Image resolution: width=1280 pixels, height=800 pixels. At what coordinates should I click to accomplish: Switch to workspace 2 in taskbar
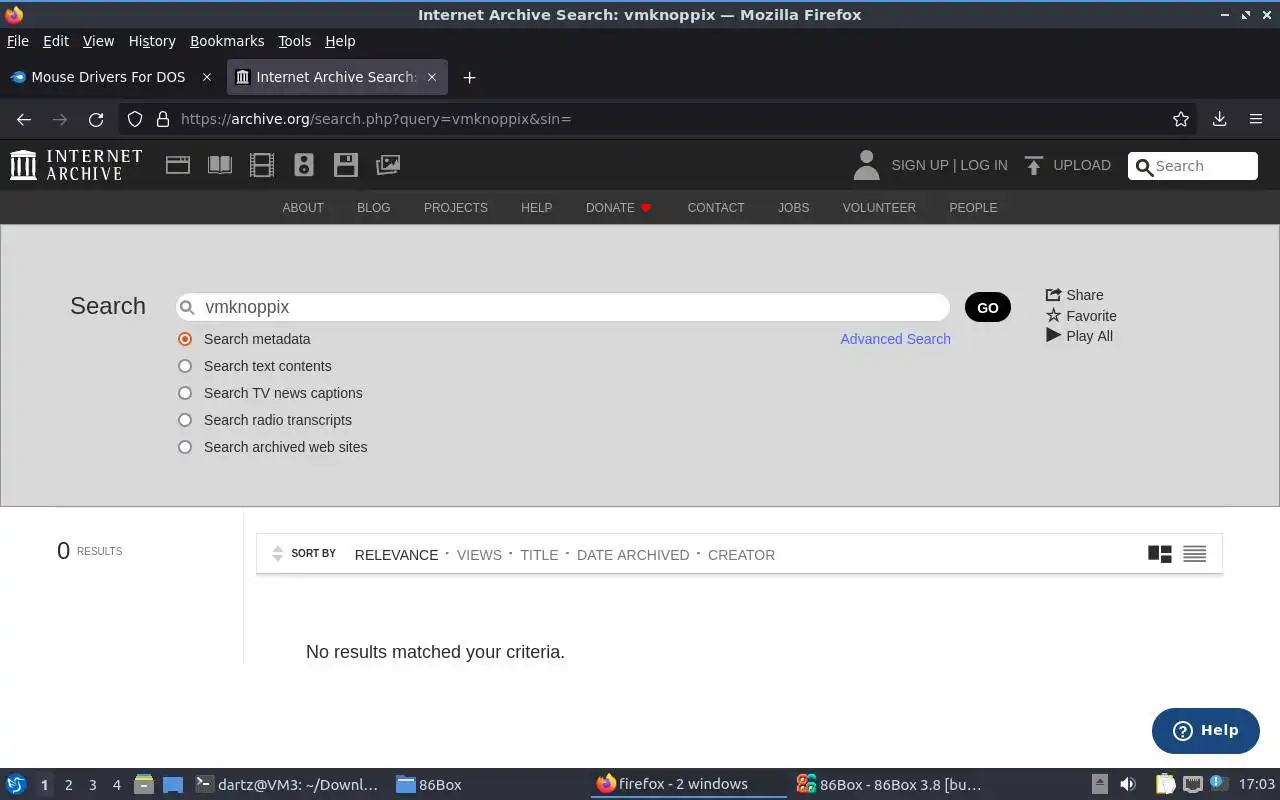68,784
